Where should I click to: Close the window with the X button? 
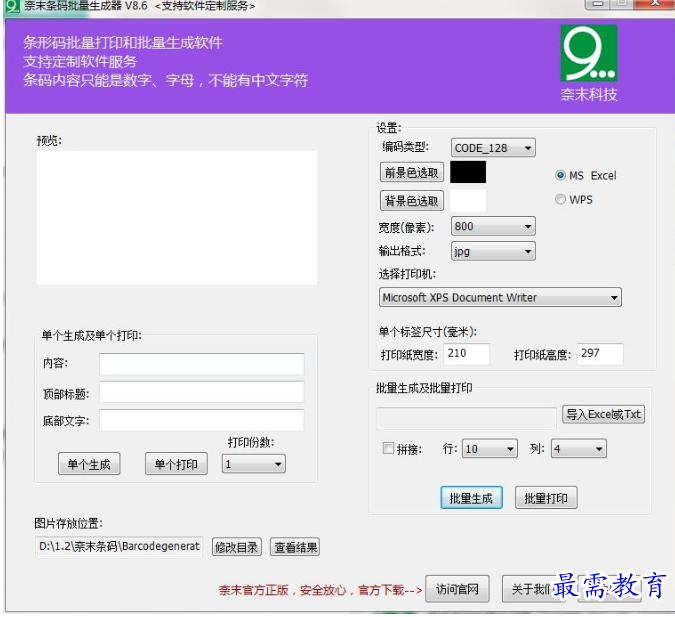(655, 3)
